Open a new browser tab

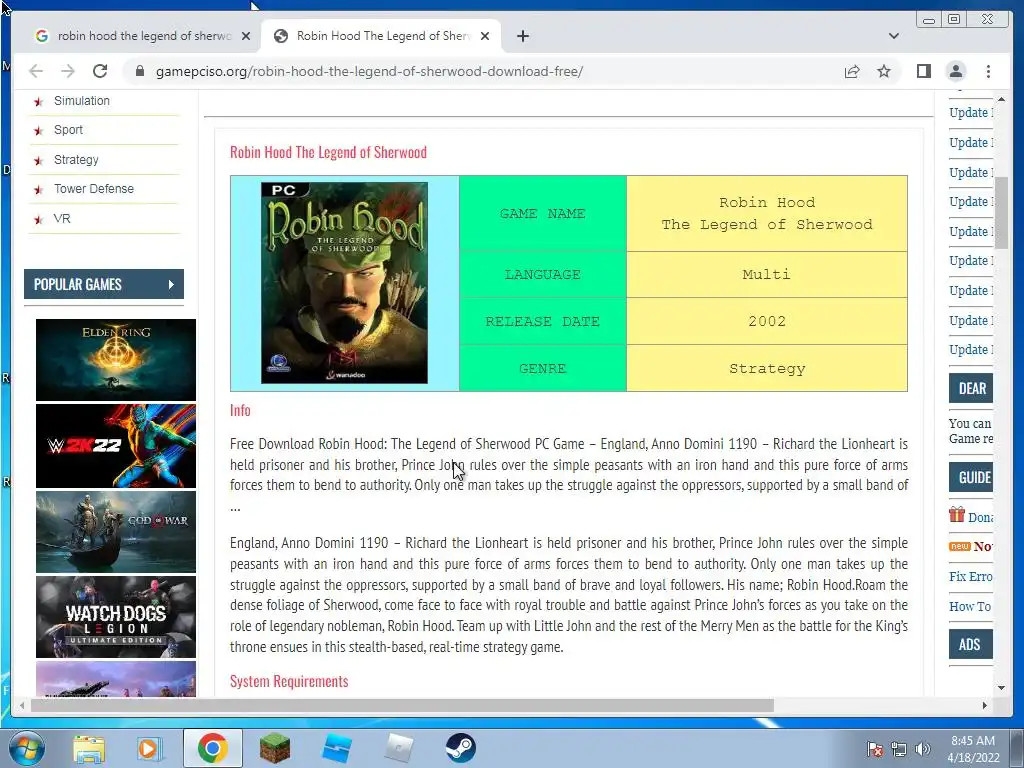click(x=522, y=36)
